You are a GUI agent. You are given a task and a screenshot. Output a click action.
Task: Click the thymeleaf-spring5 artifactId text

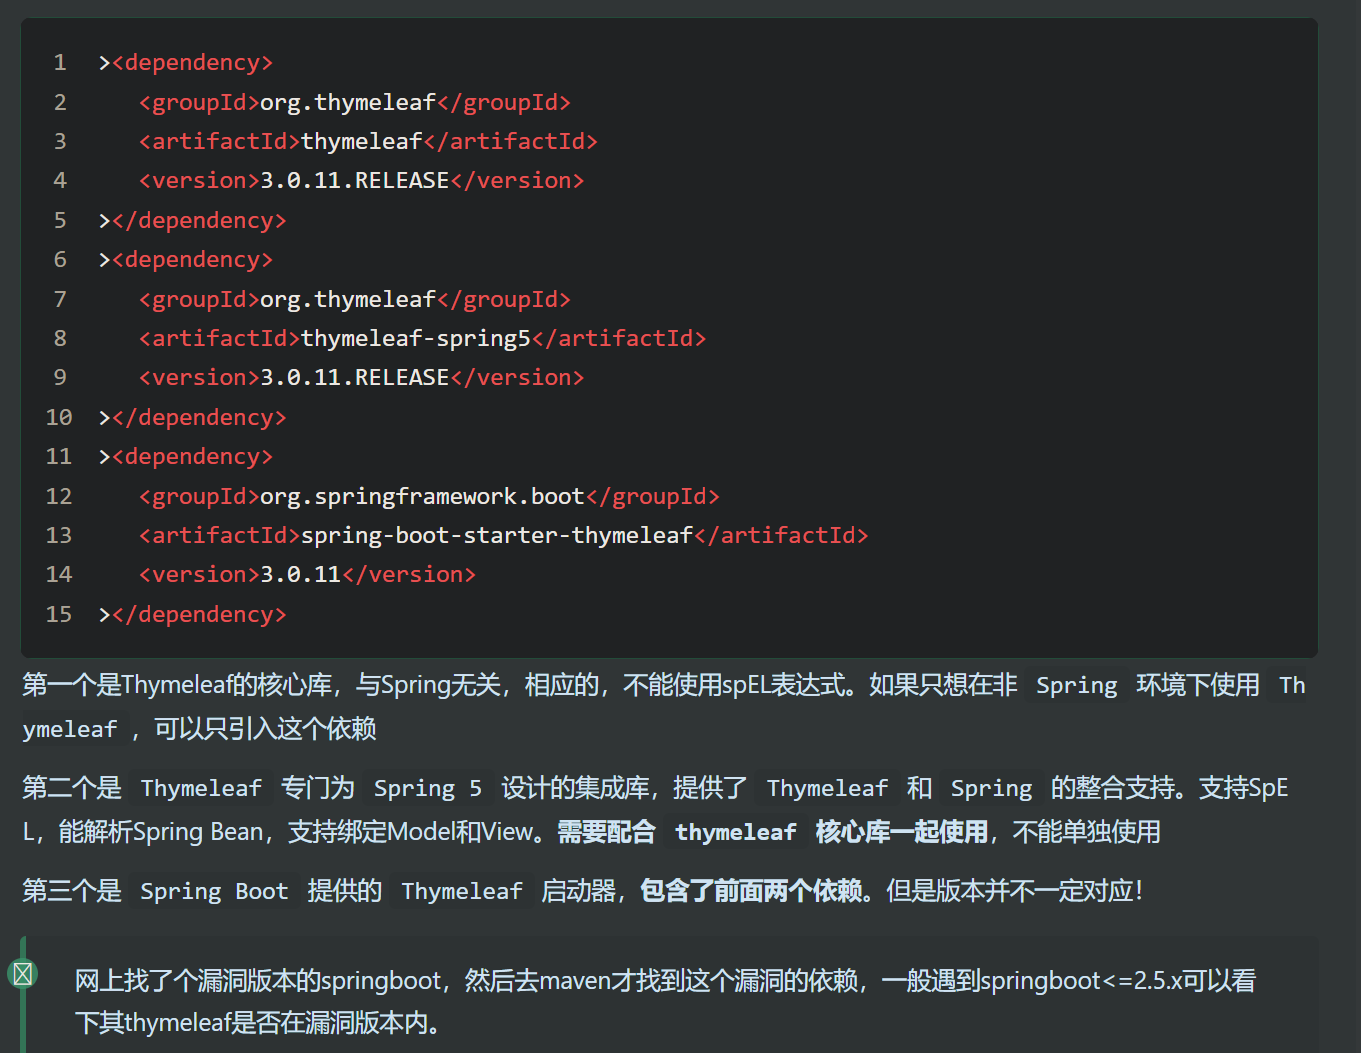pos(415,339)
